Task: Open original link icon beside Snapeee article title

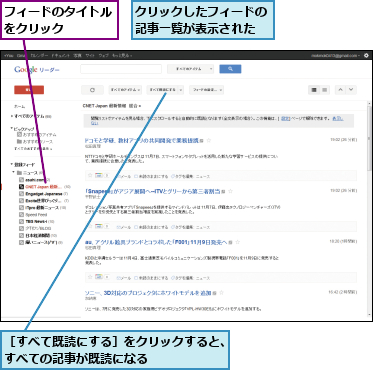Action: [x=223, y=192]
